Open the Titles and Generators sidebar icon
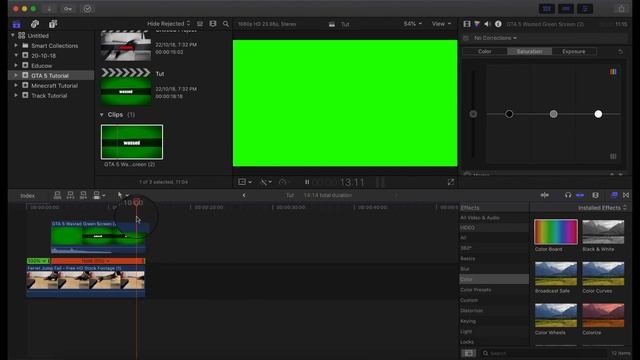The width and height of the screenshot is (640, 360). pos(53,24)
